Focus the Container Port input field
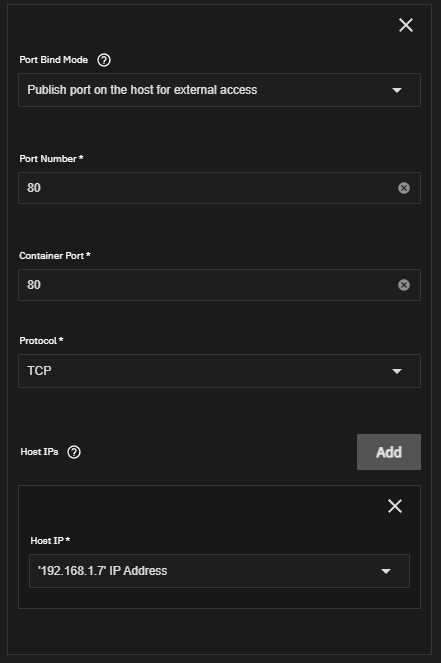The width and height of the screenshot is (441, 663). [x=219, y=285]
